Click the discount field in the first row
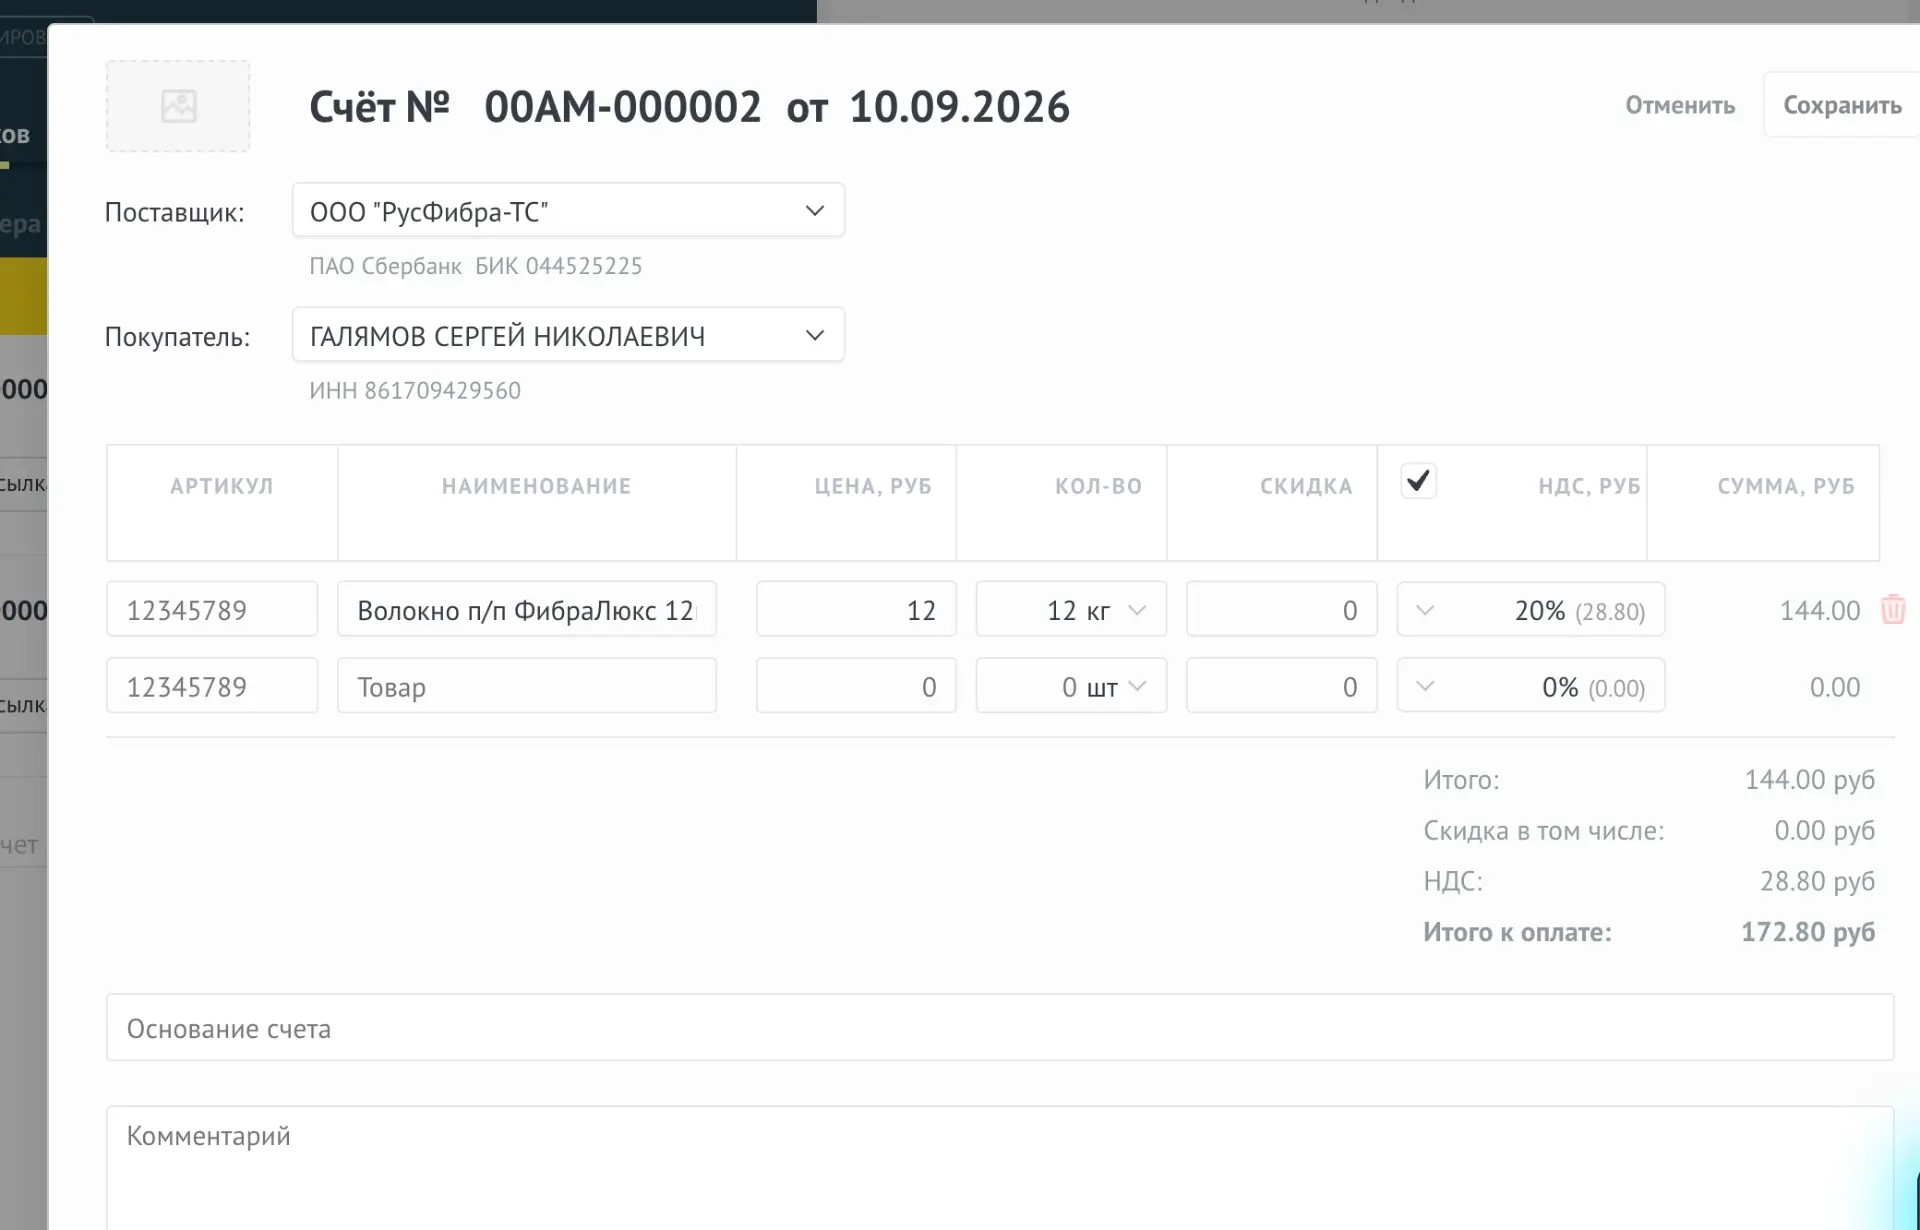 coord(1281,609)
